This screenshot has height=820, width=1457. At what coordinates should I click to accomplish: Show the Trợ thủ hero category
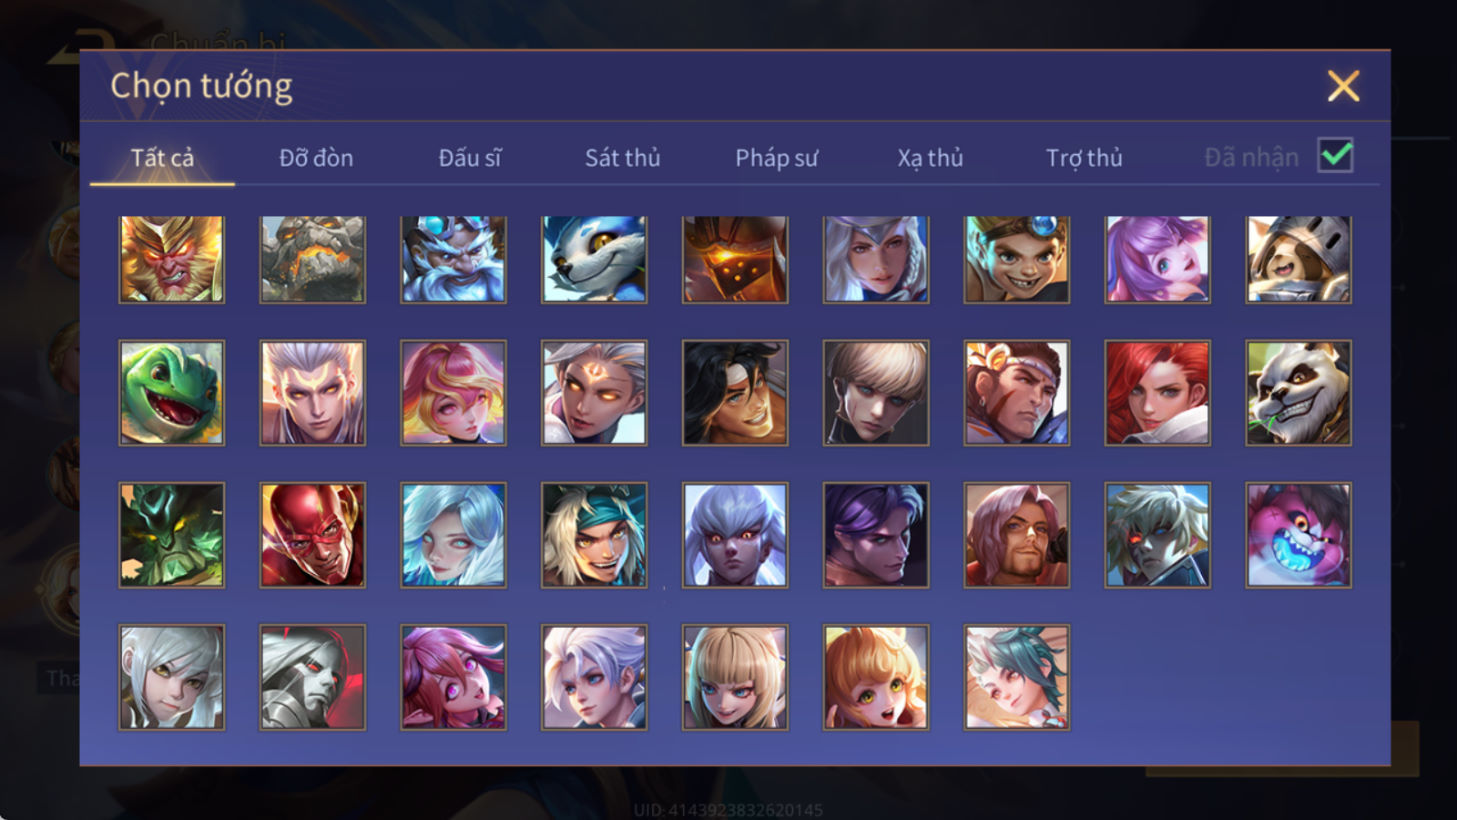coord(1084,158)
